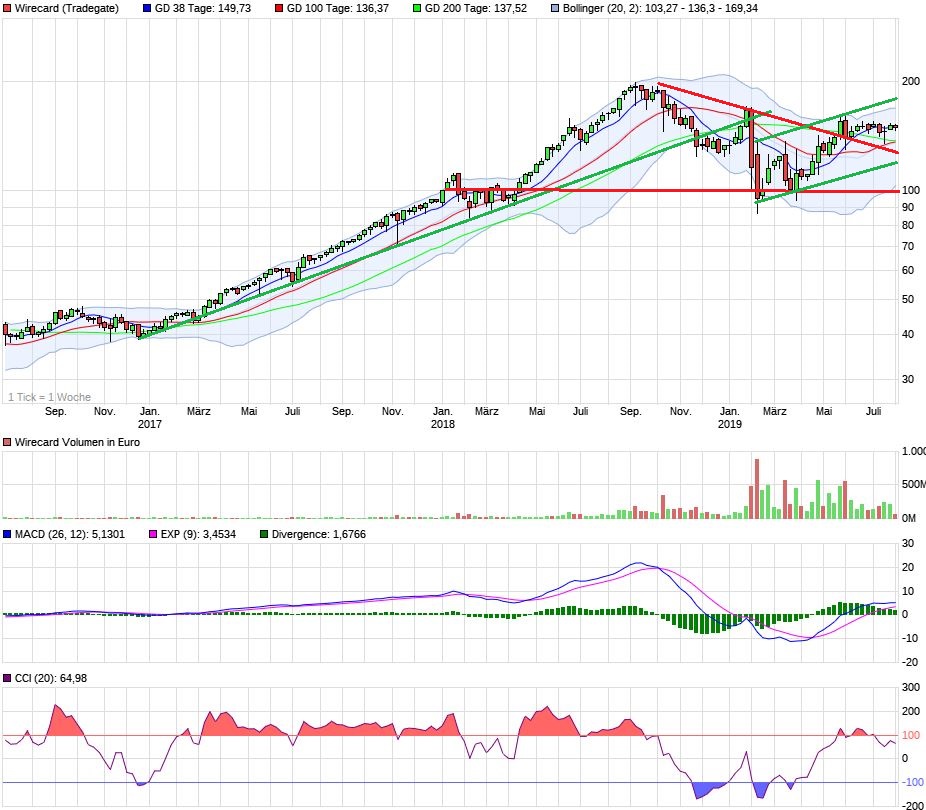Click the blue GD 38 Tage legend swatch

(147, 8)
